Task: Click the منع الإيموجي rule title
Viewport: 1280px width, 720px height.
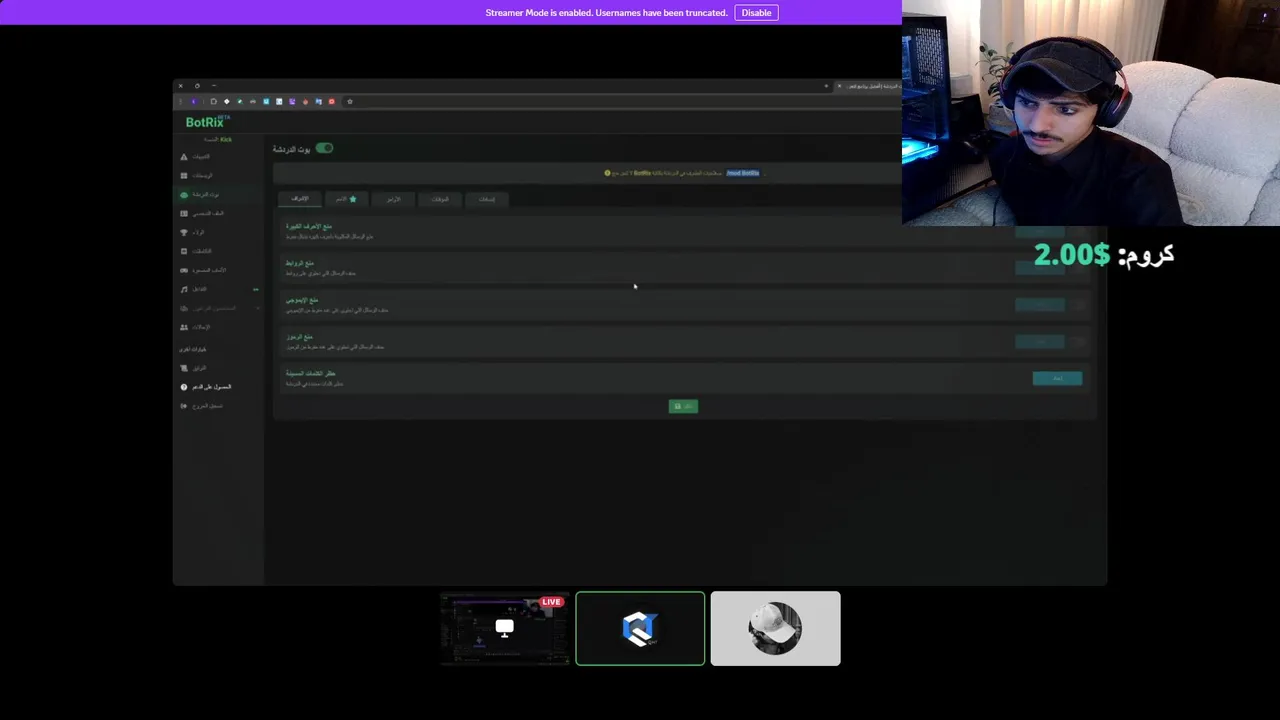Action: click(x=303, y=300)
